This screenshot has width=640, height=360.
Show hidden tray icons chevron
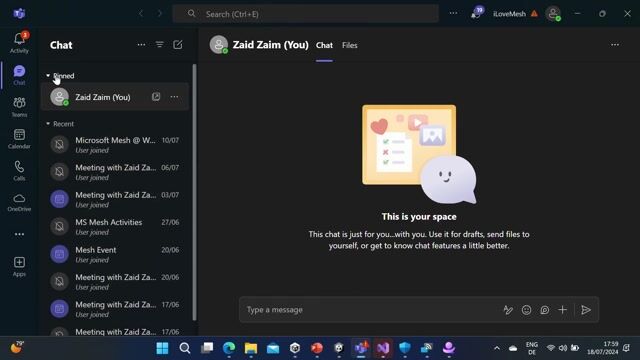[x=497, y=348]
